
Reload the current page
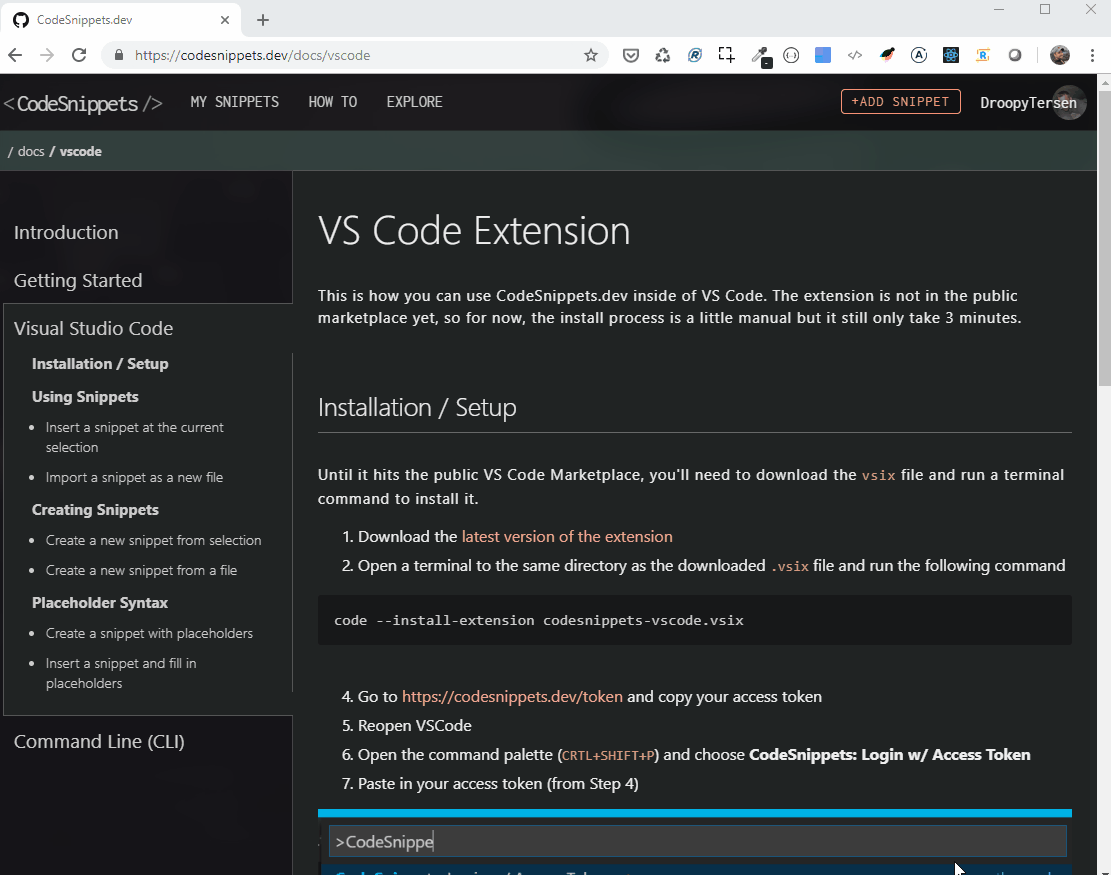tap(79, 55)
